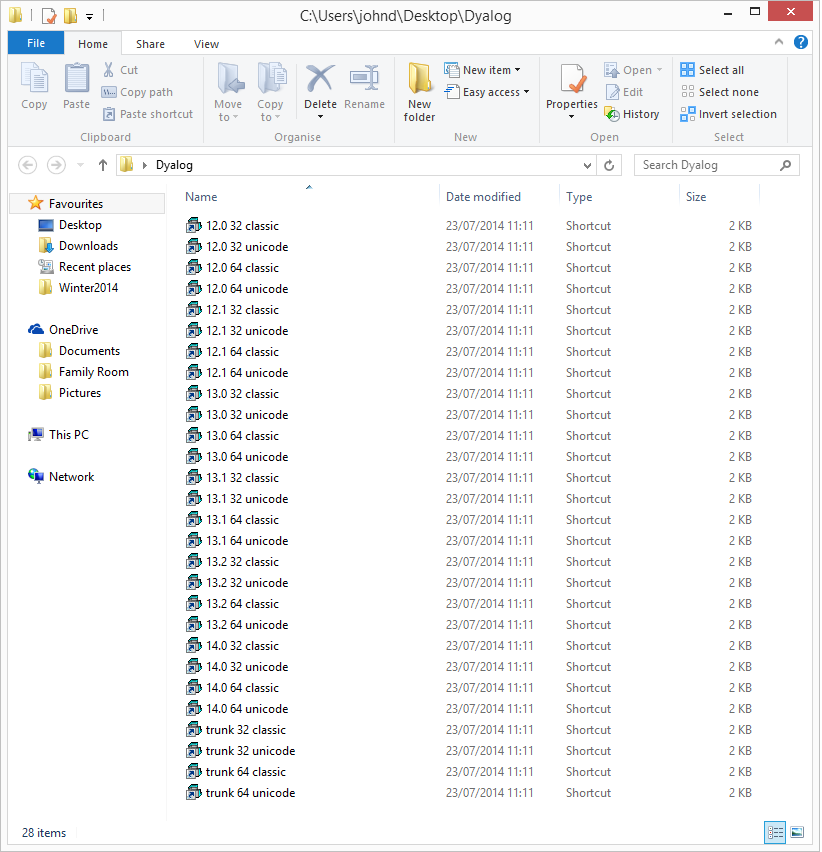This screenshot has height=852, width=822.
Task: Expand the address bar history dropdown
Action: click(x=587, y=165)
